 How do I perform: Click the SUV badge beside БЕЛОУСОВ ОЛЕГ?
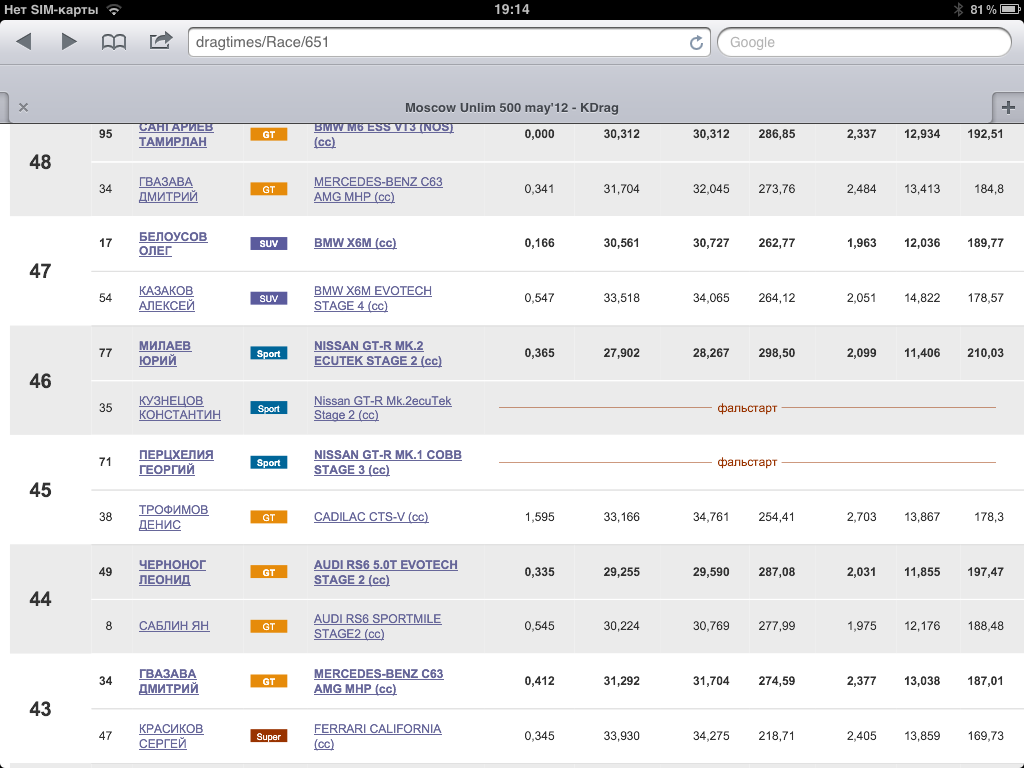coord(268,244)
